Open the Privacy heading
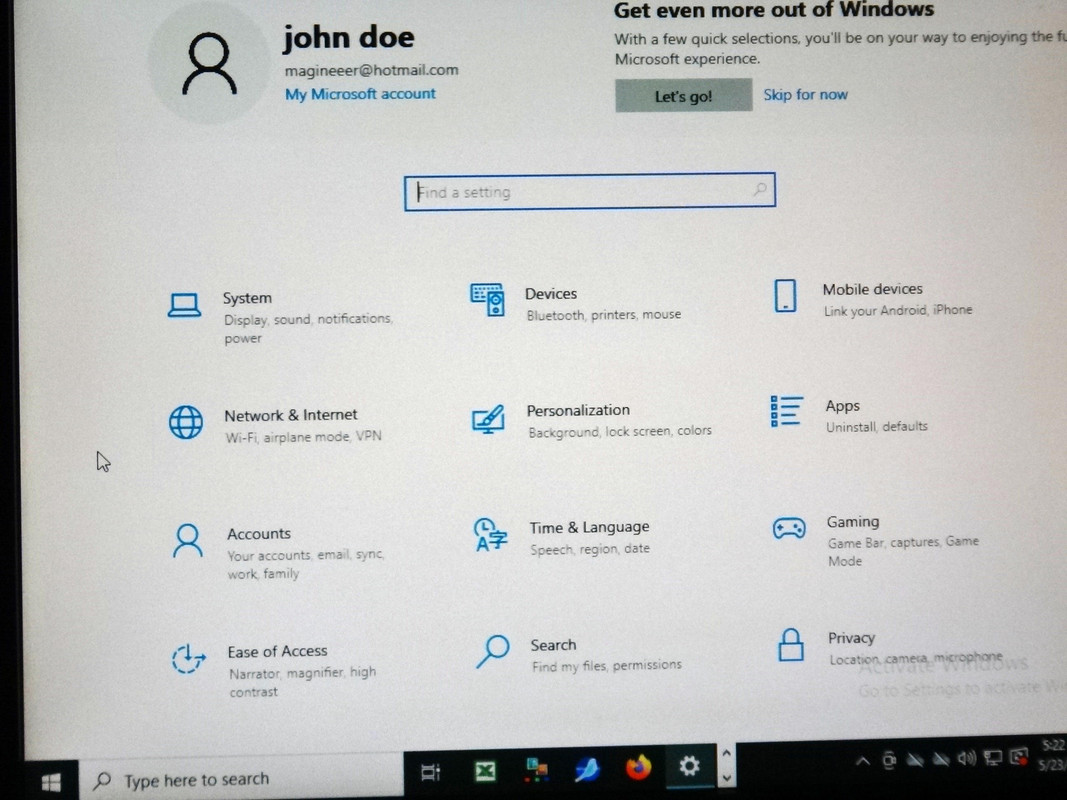The width and height of the screenshot is (1067, 800). coord(851,638)
